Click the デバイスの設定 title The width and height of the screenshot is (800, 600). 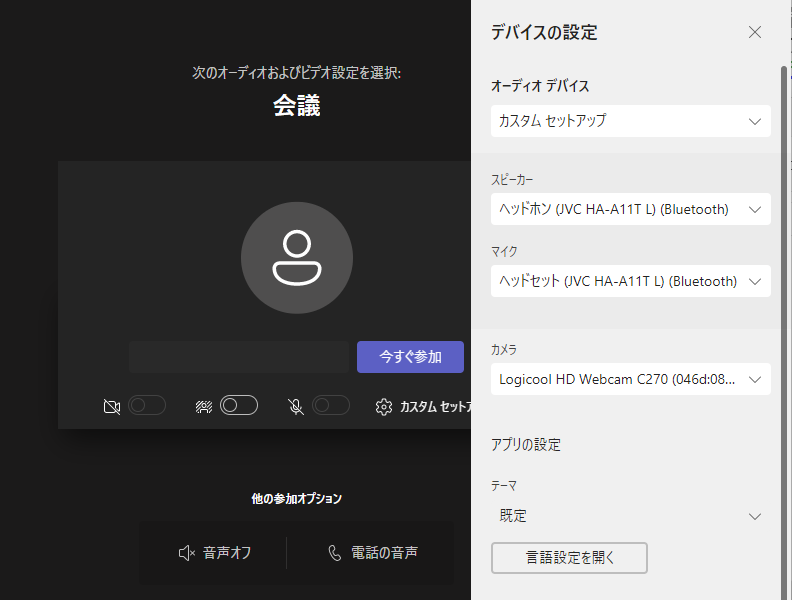pos(544,32)
